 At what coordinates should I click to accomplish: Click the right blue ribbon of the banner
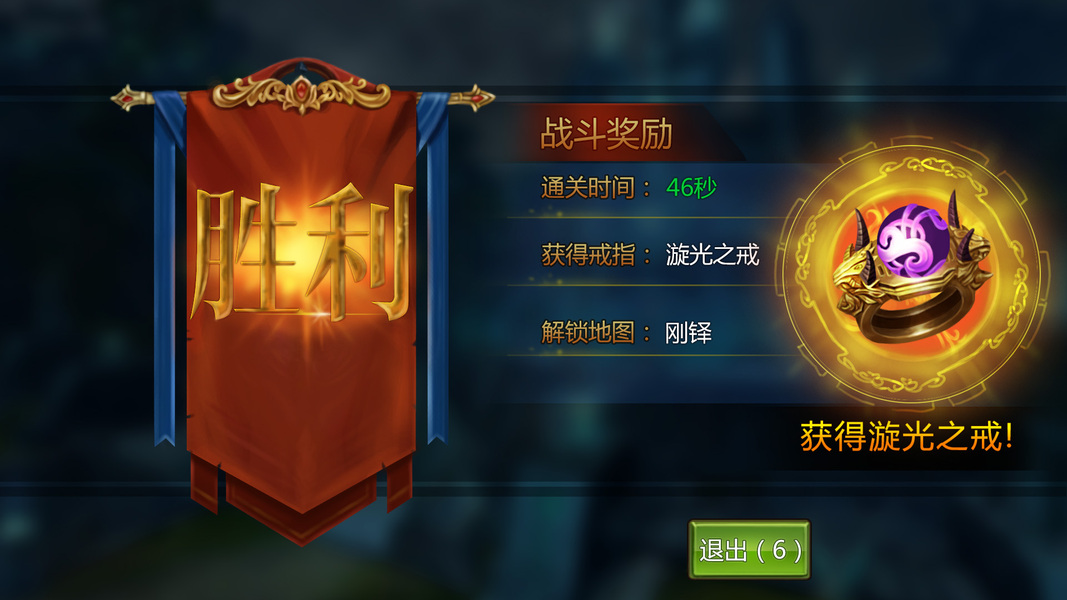pyautogui.click(x=434, y=265)
